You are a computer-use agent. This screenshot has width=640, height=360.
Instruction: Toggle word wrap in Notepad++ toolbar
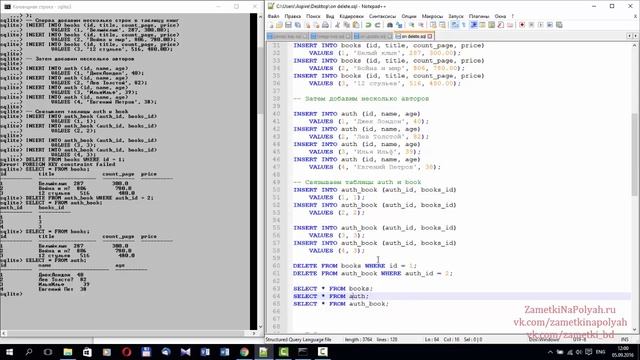454,25
